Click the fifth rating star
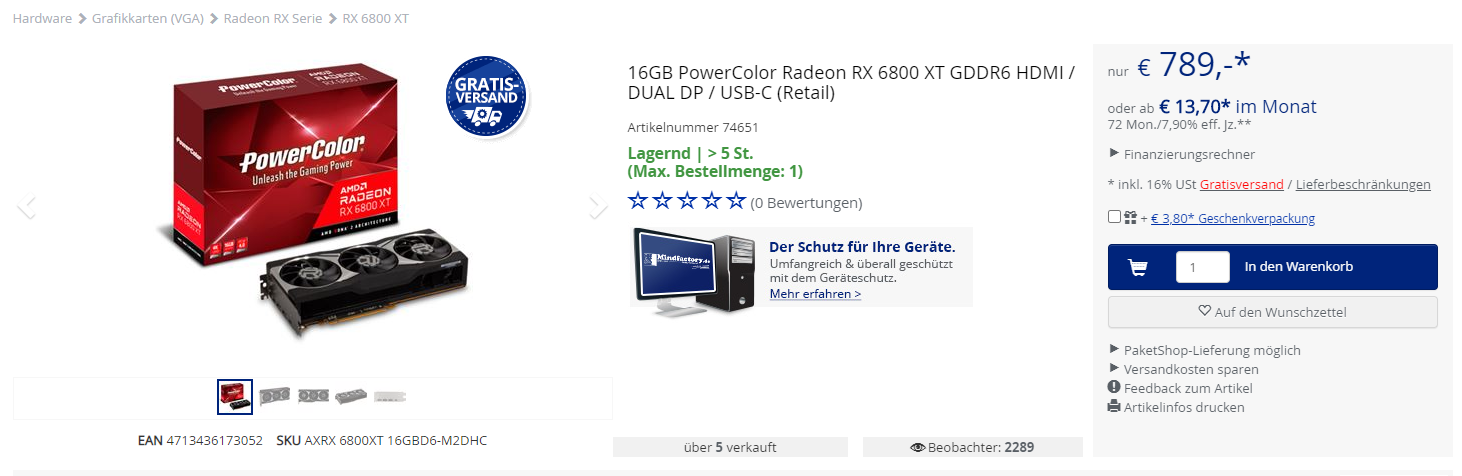 point(736,202)
